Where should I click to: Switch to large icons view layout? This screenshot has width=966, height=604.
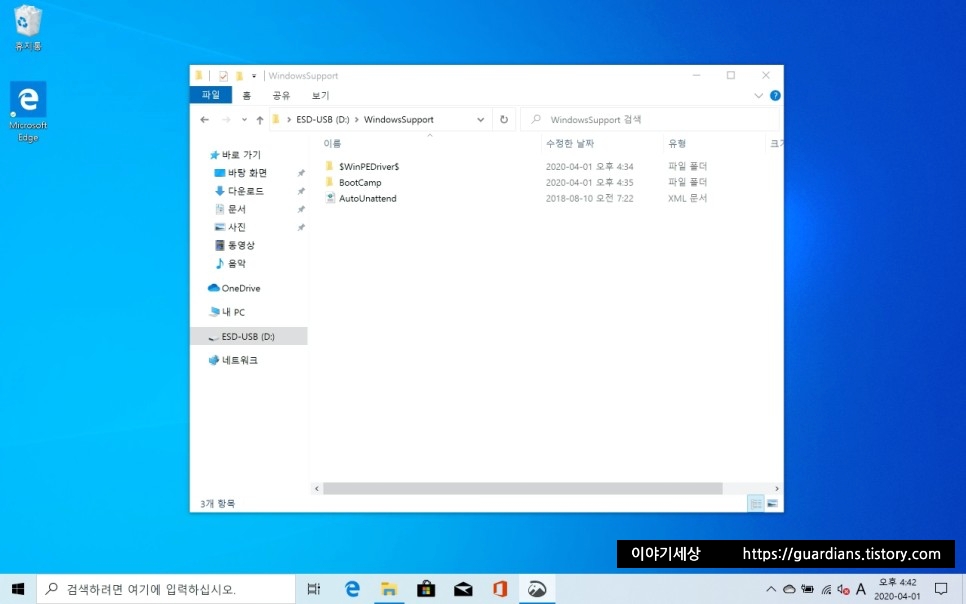(x=772, y=504)
